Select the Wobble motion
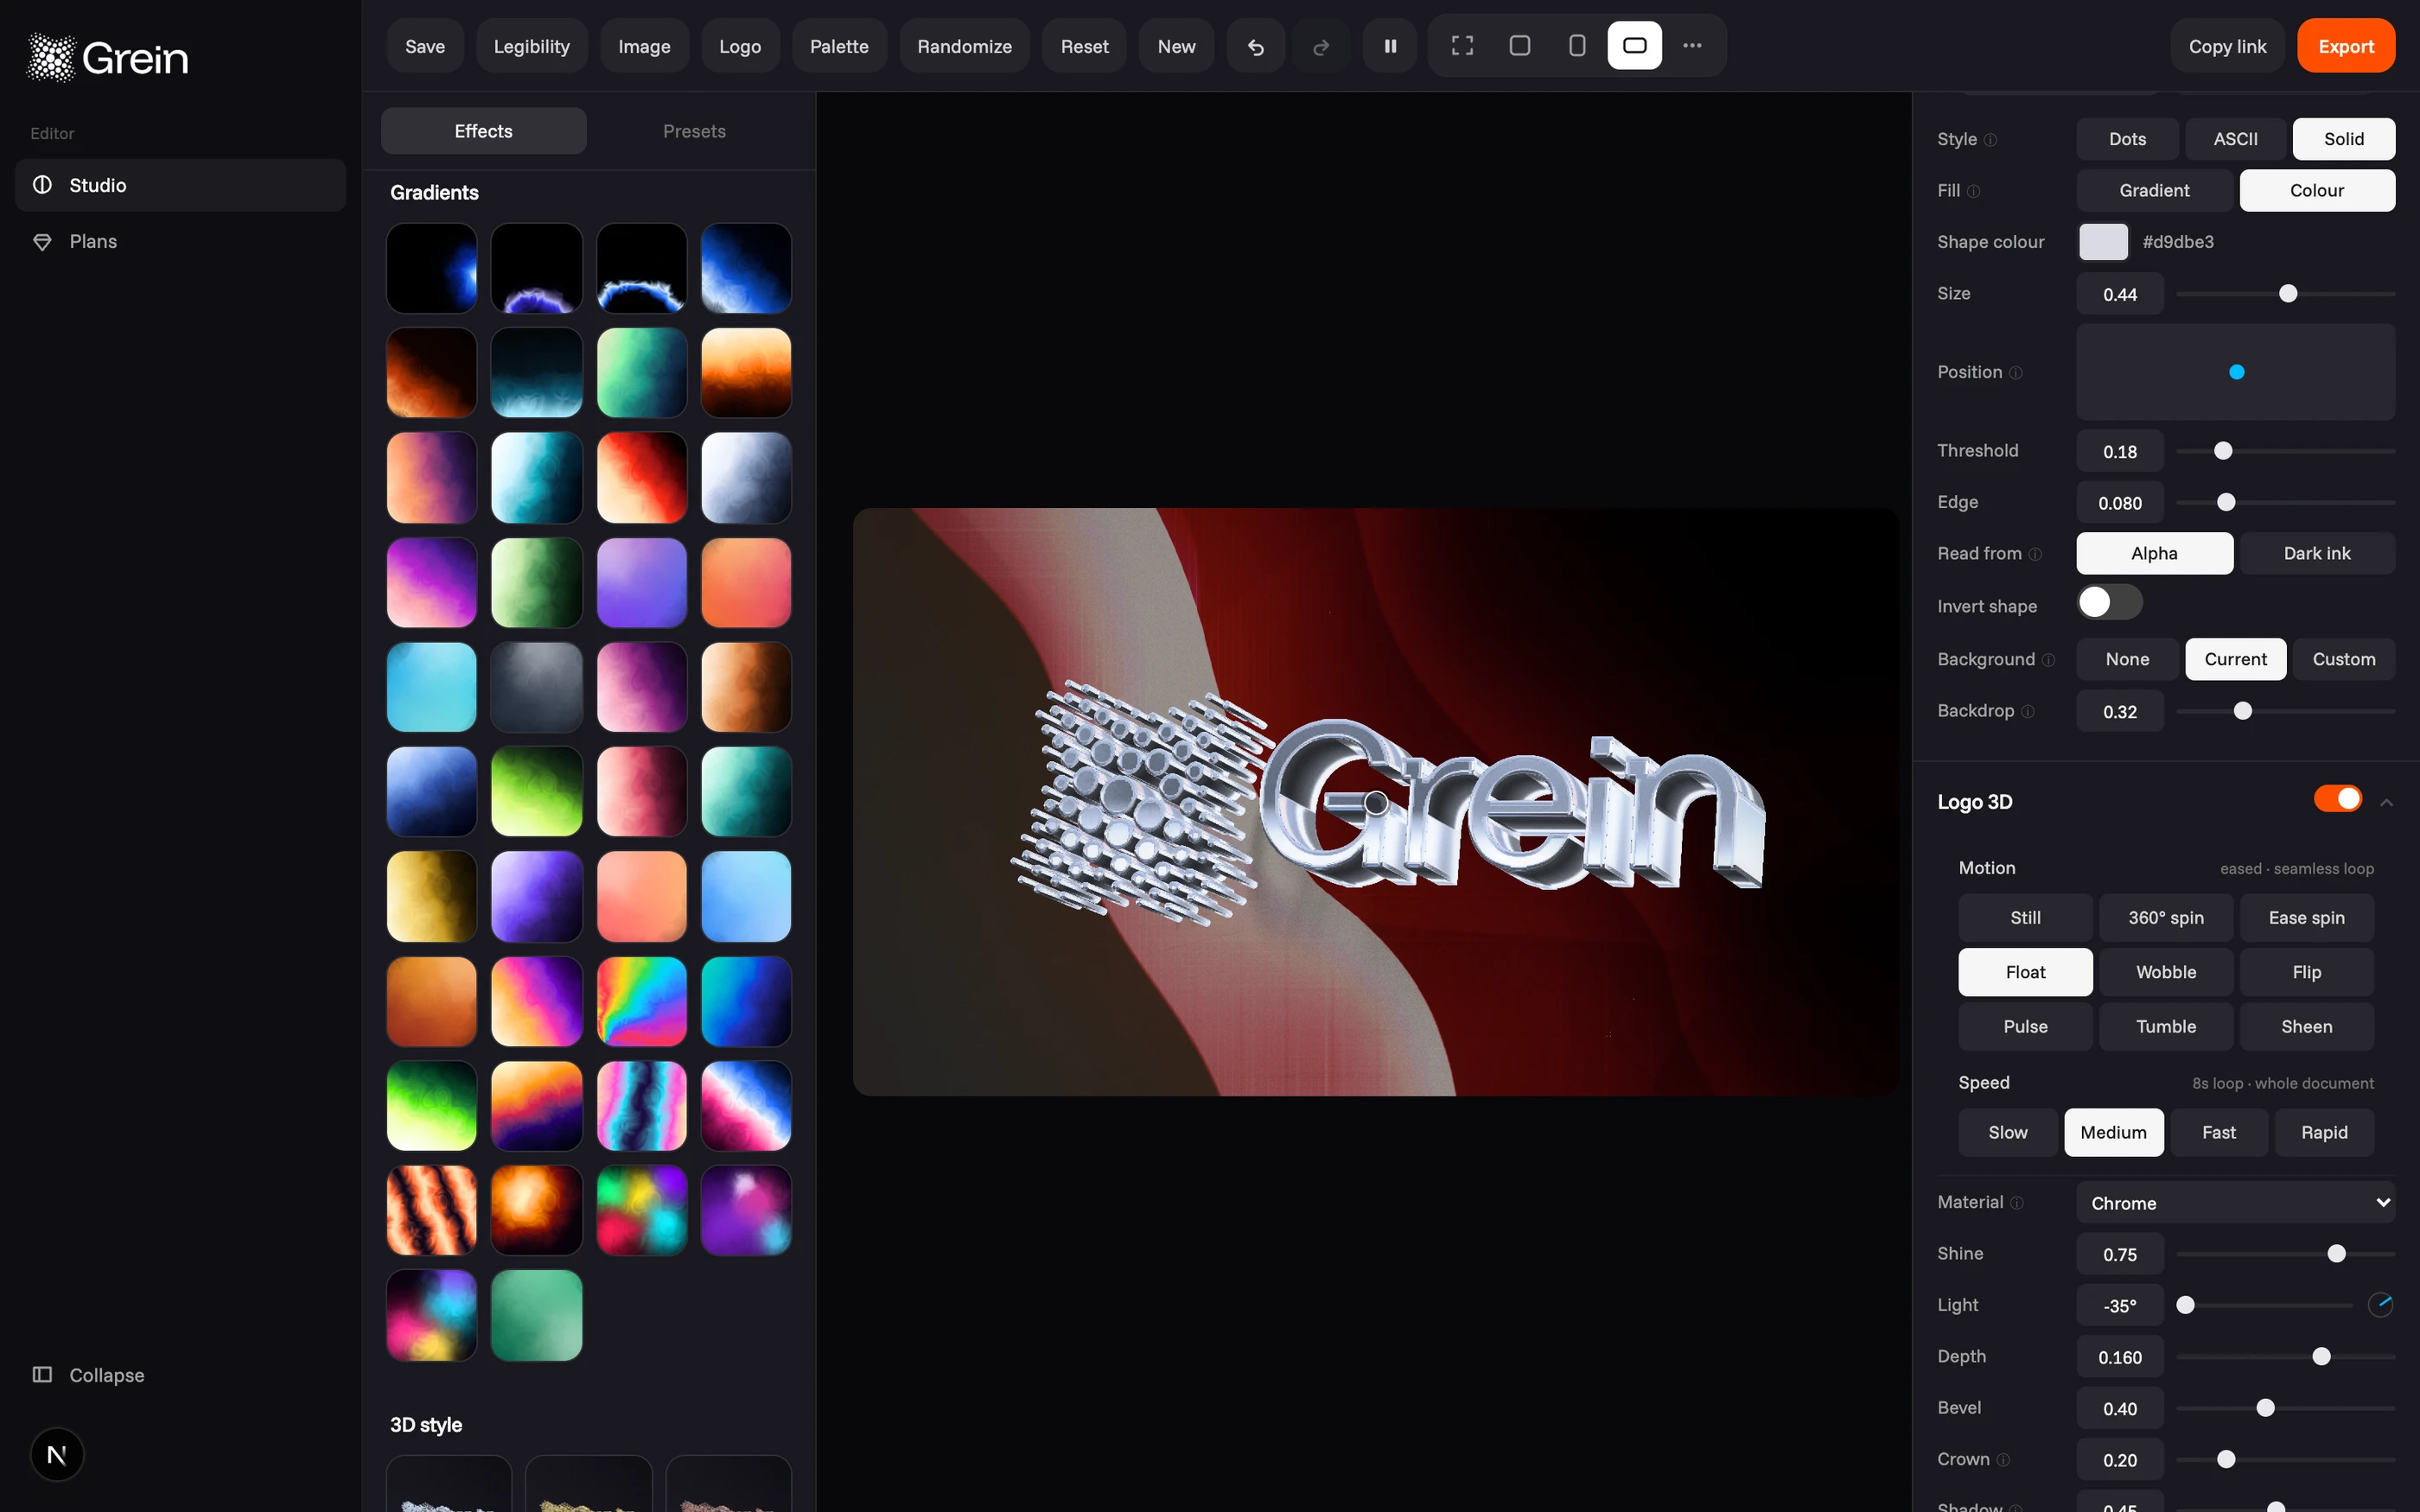2420x1512 pixels. [x=2166, y=972]
